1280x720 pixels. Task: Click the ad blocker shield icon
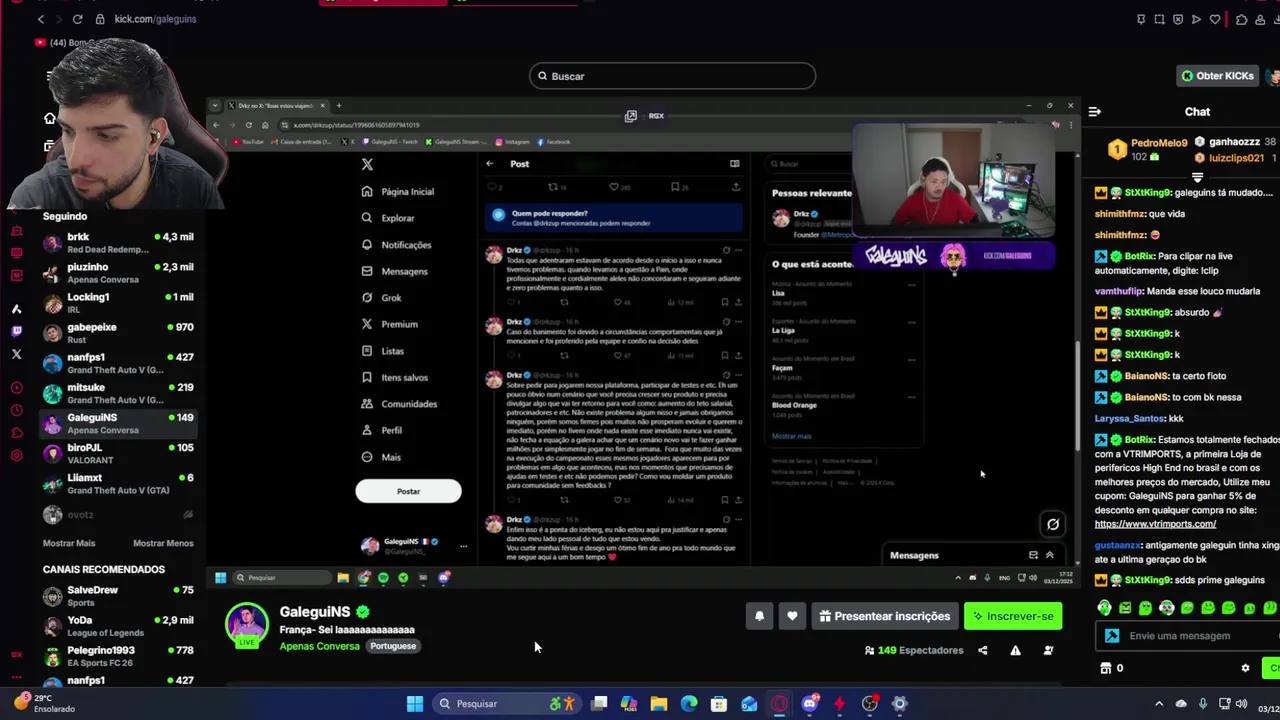click(1178, 19)
